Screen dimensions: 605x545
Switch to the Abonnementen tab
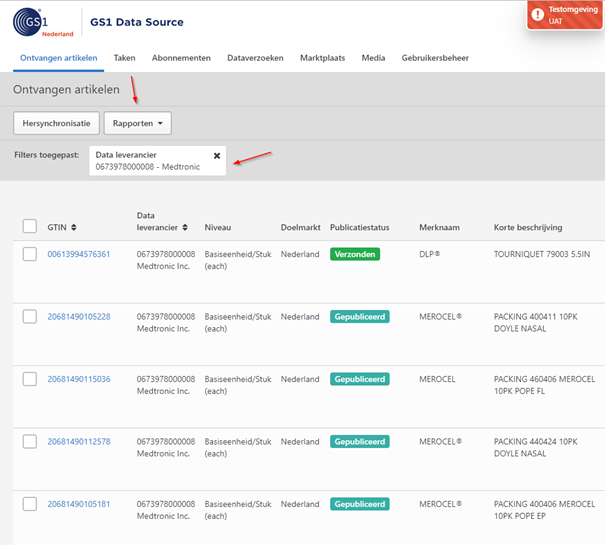pos(181,58)
